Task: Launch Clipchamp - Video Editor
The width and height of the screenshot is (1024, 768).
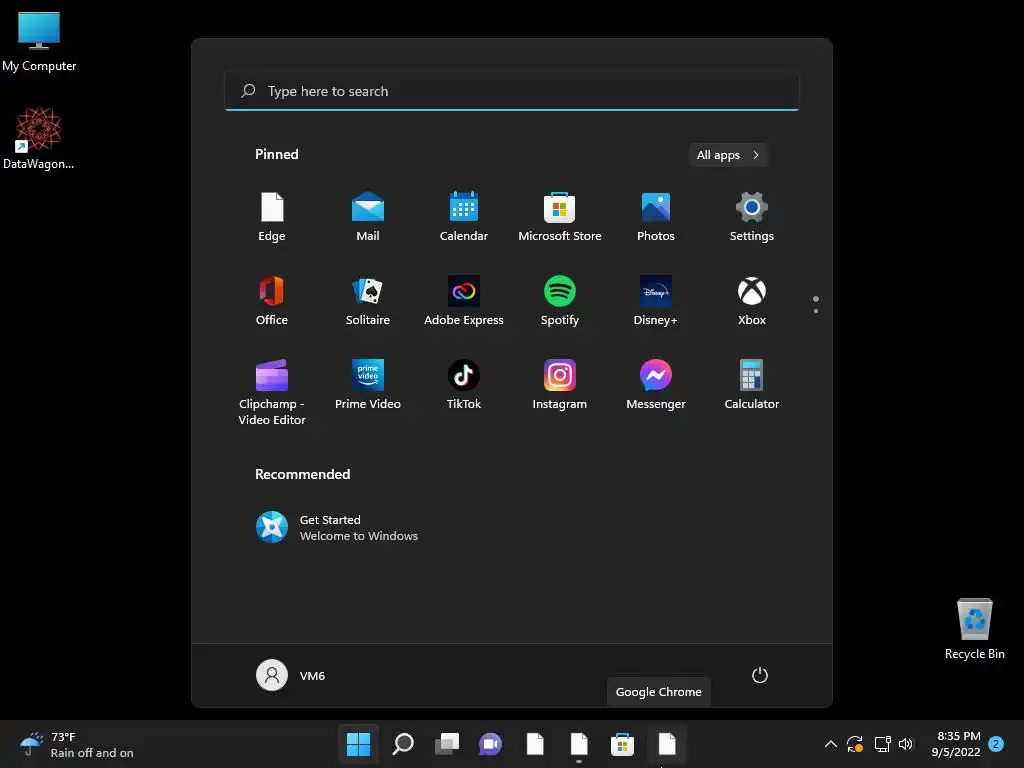Action: click(272, 392)
